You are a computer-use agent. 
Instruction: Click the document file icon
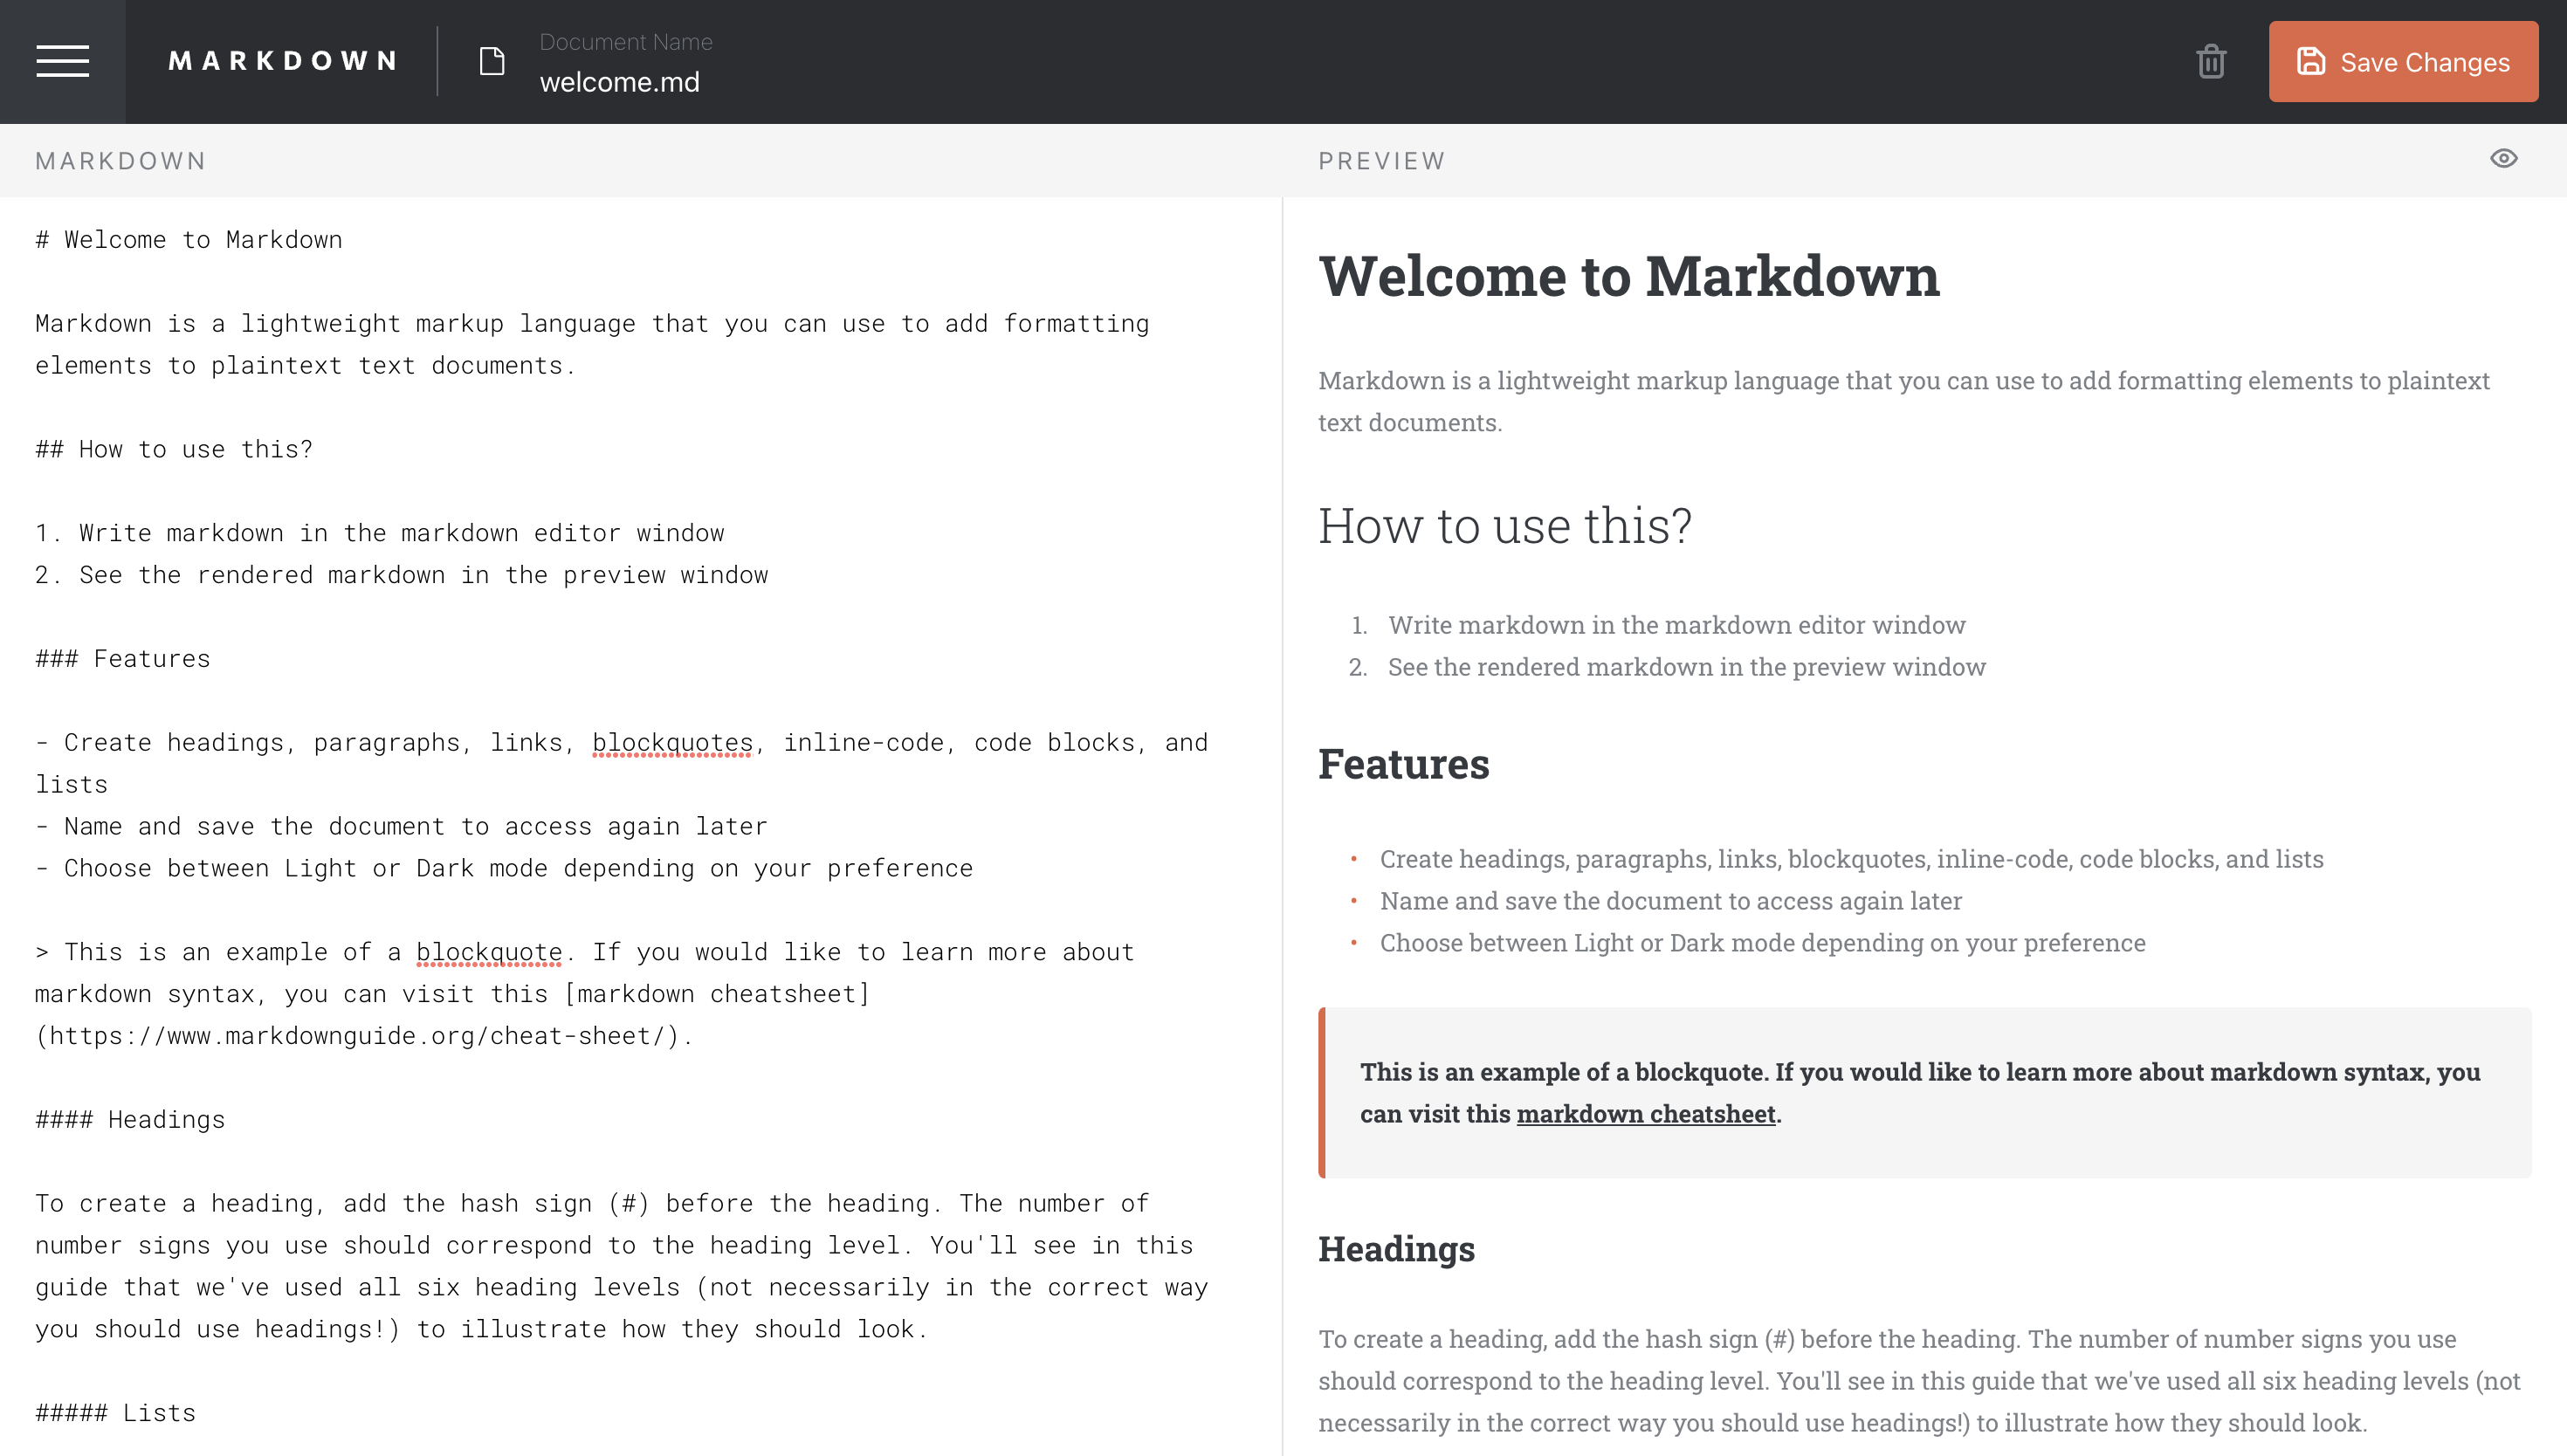coord(492,61)
